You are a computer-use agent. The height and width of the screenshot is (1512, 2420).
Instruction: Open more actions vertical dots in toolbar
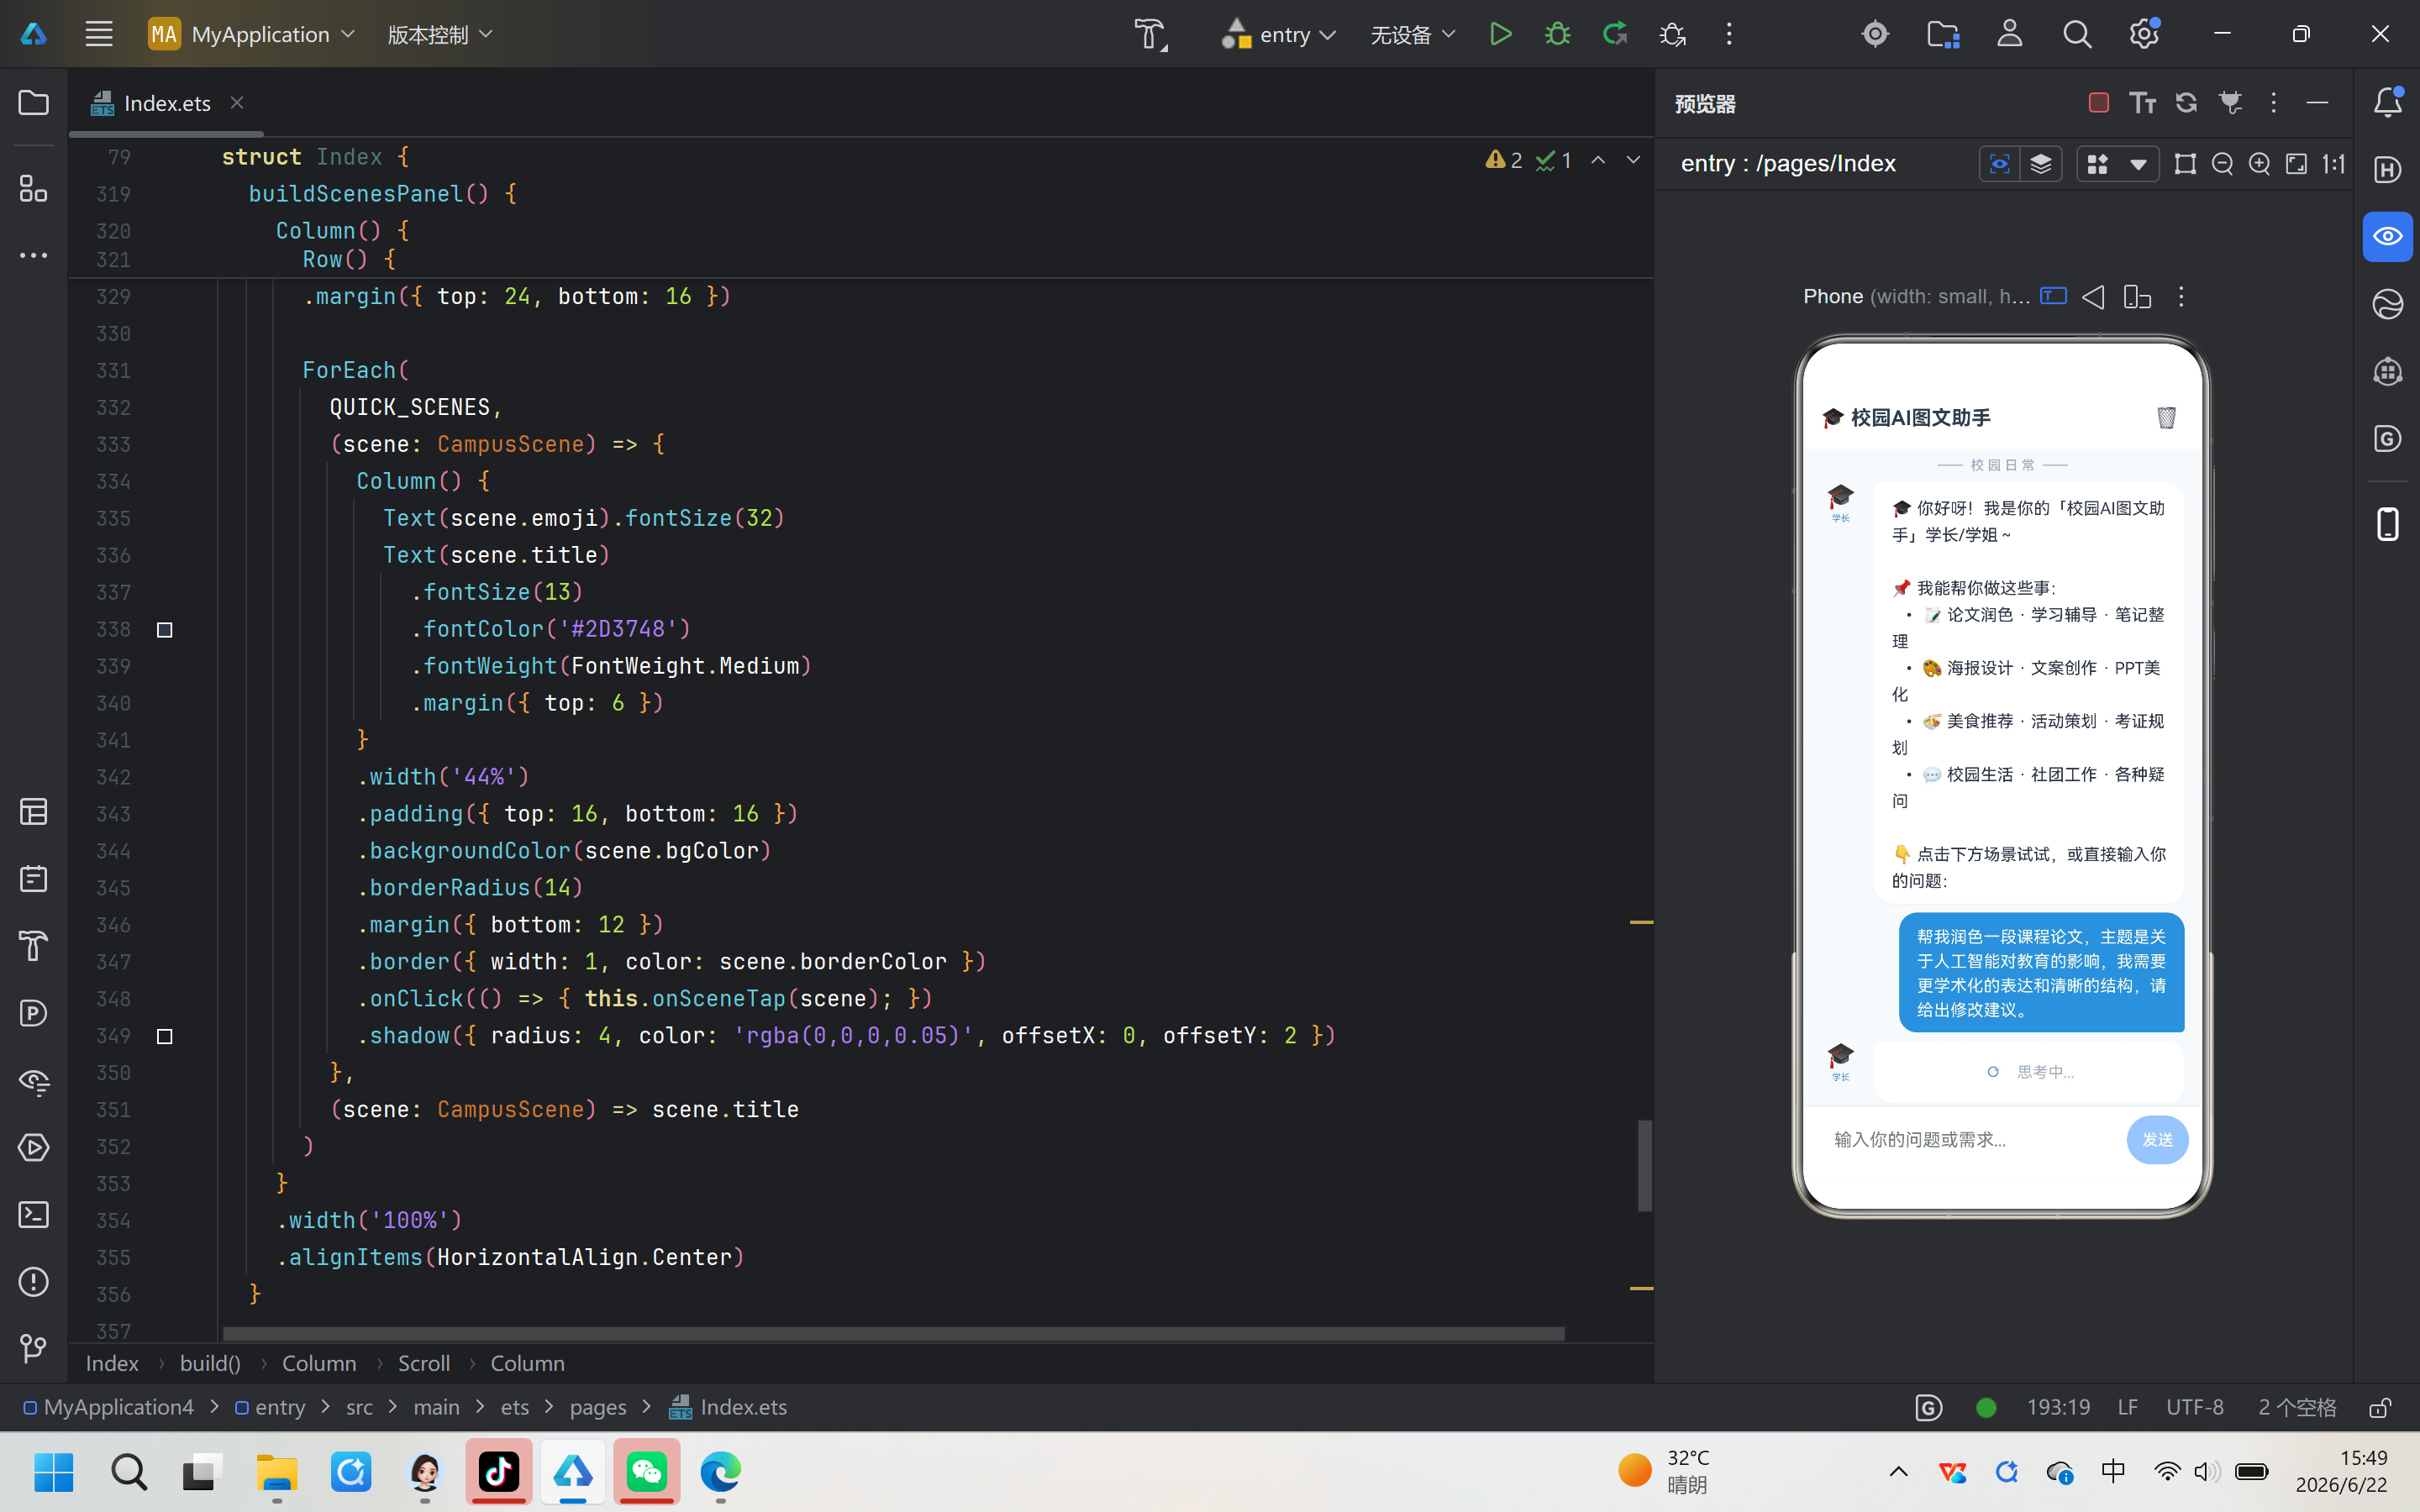pyautogui.click(x=1729, y=34)
